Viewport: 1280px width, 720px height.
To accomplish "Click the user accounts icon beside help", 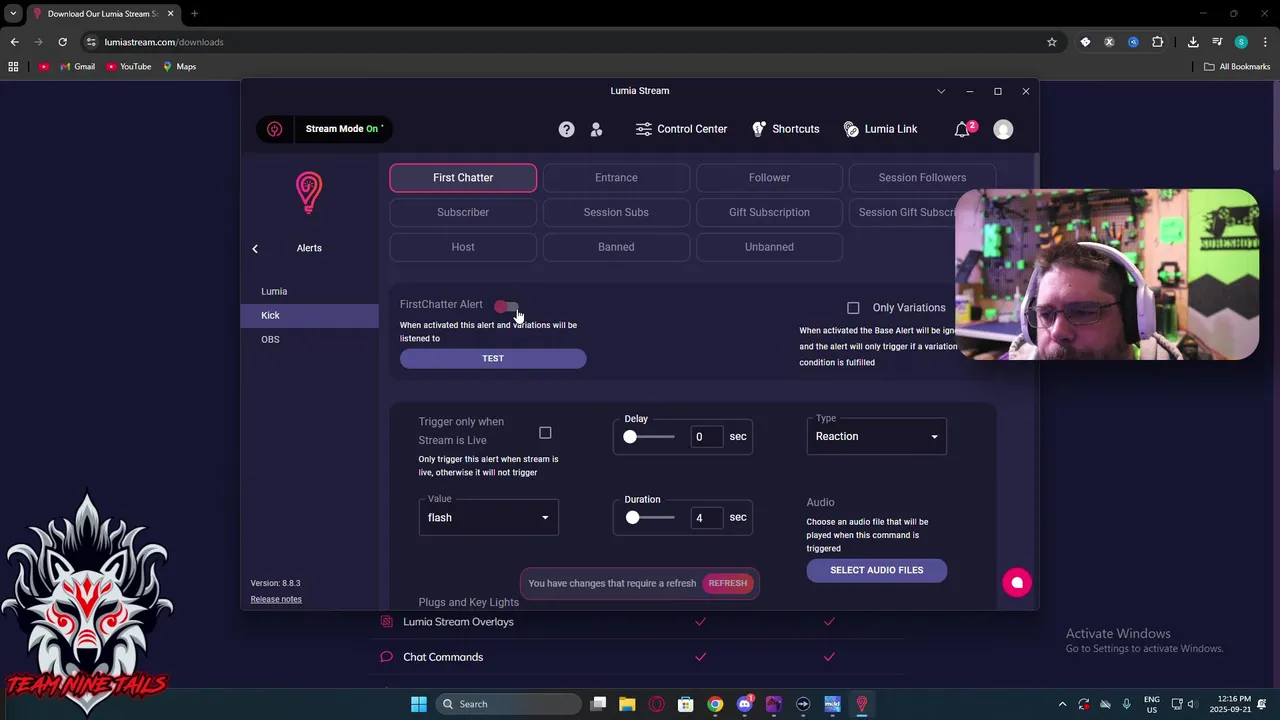I will point(596,129).
